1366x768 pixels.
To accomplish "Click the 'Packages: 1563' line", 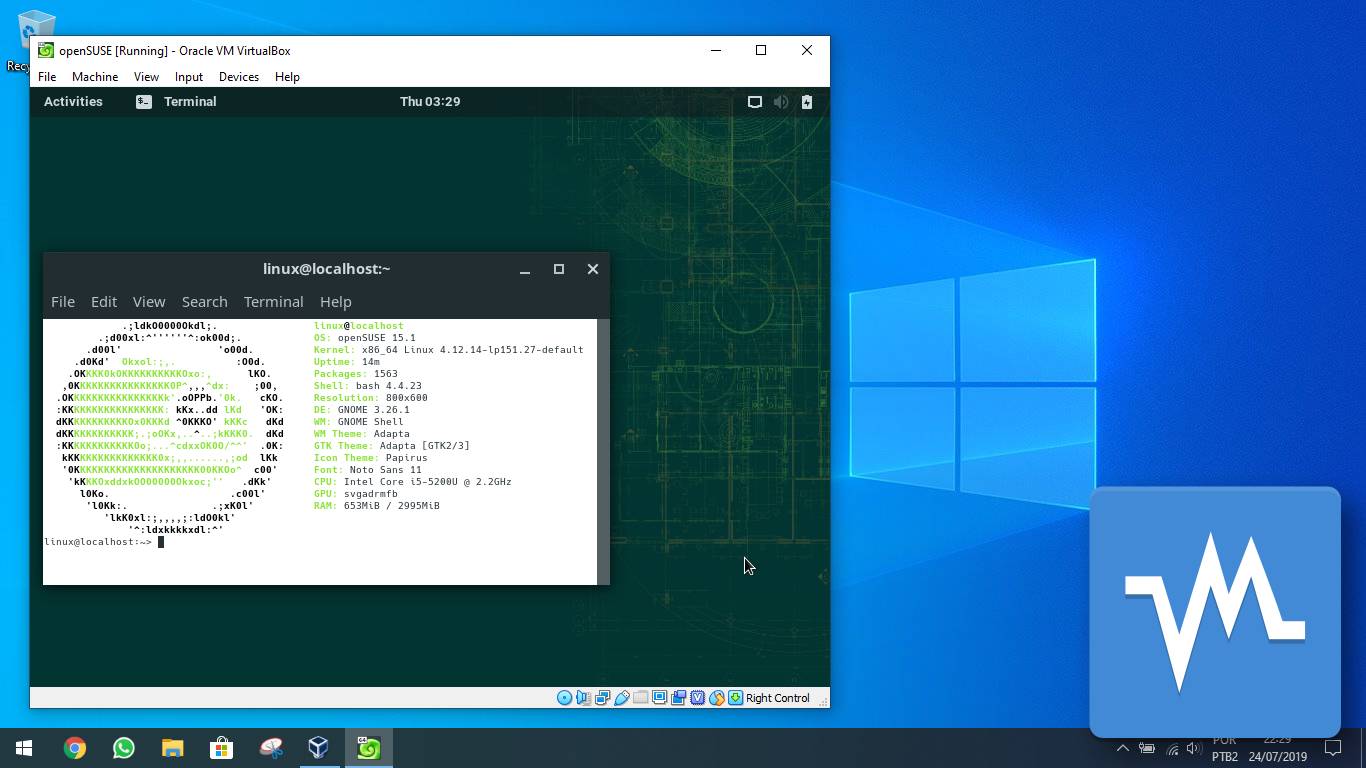I will click(355, 374).
